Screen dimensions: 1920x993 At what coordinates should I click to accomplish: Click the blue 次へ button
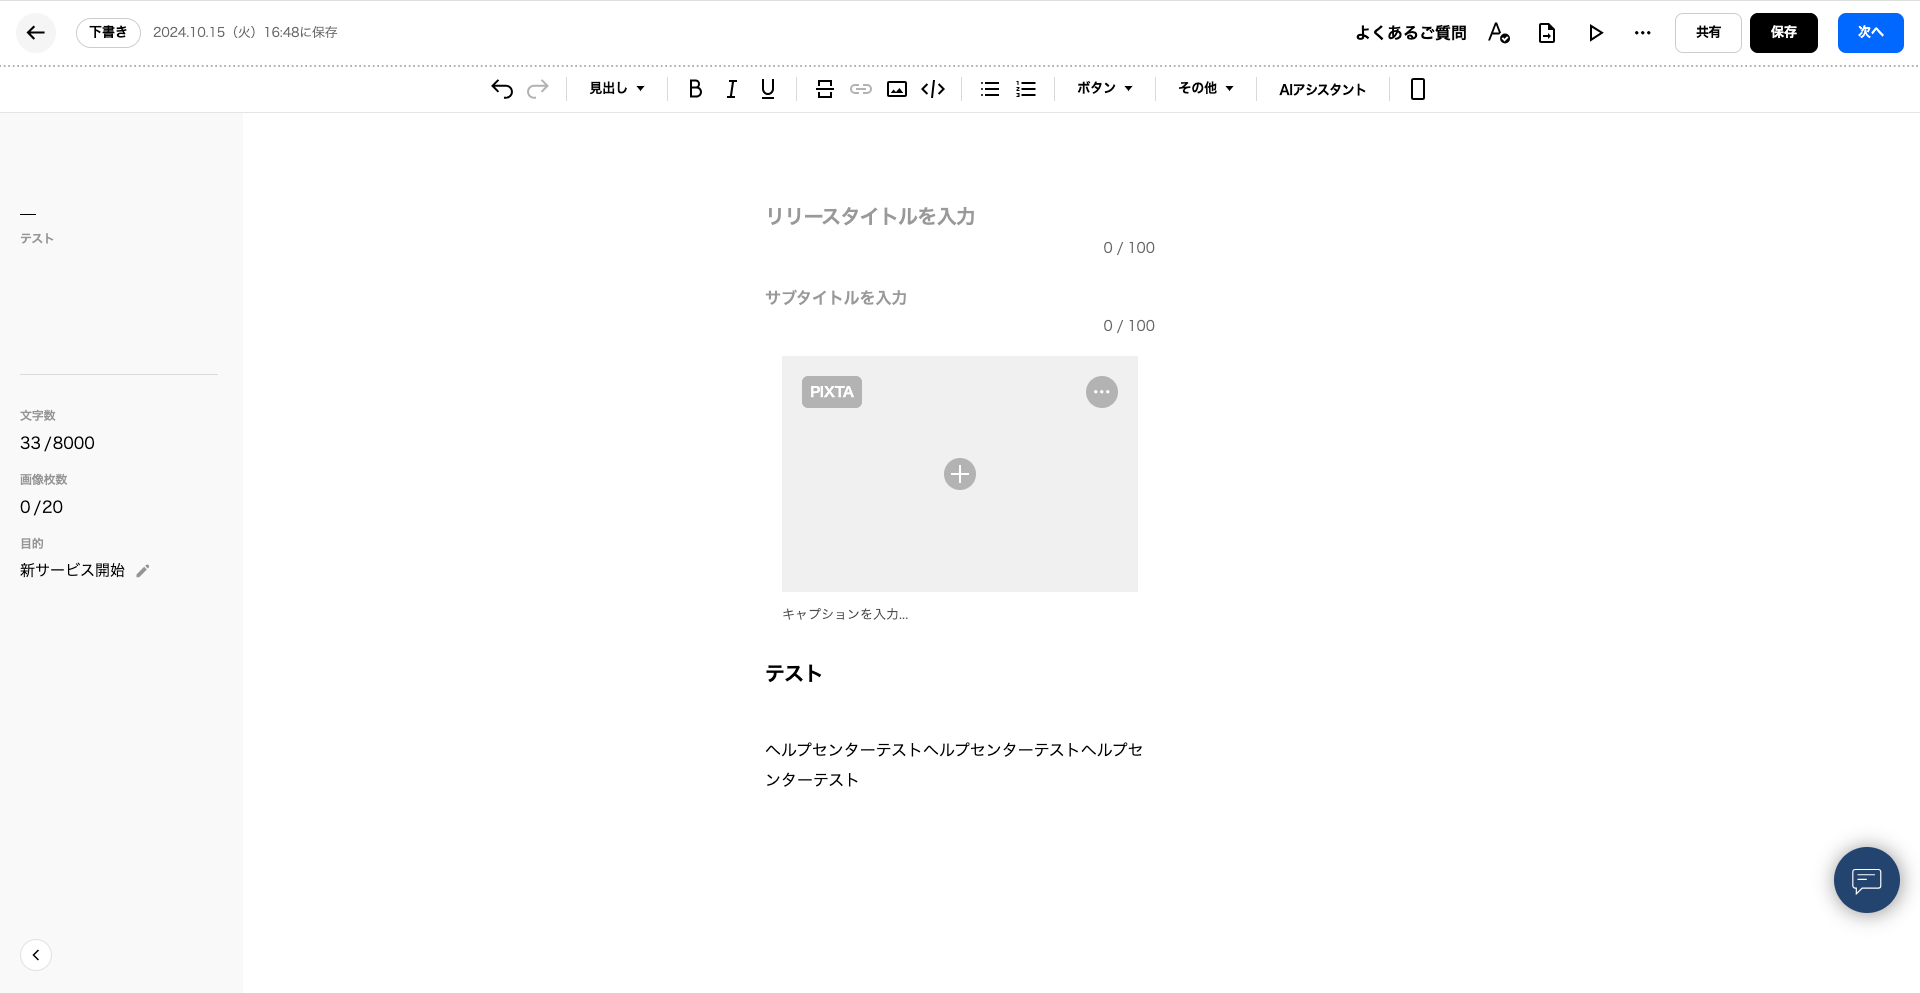[x=1870, y=33]
